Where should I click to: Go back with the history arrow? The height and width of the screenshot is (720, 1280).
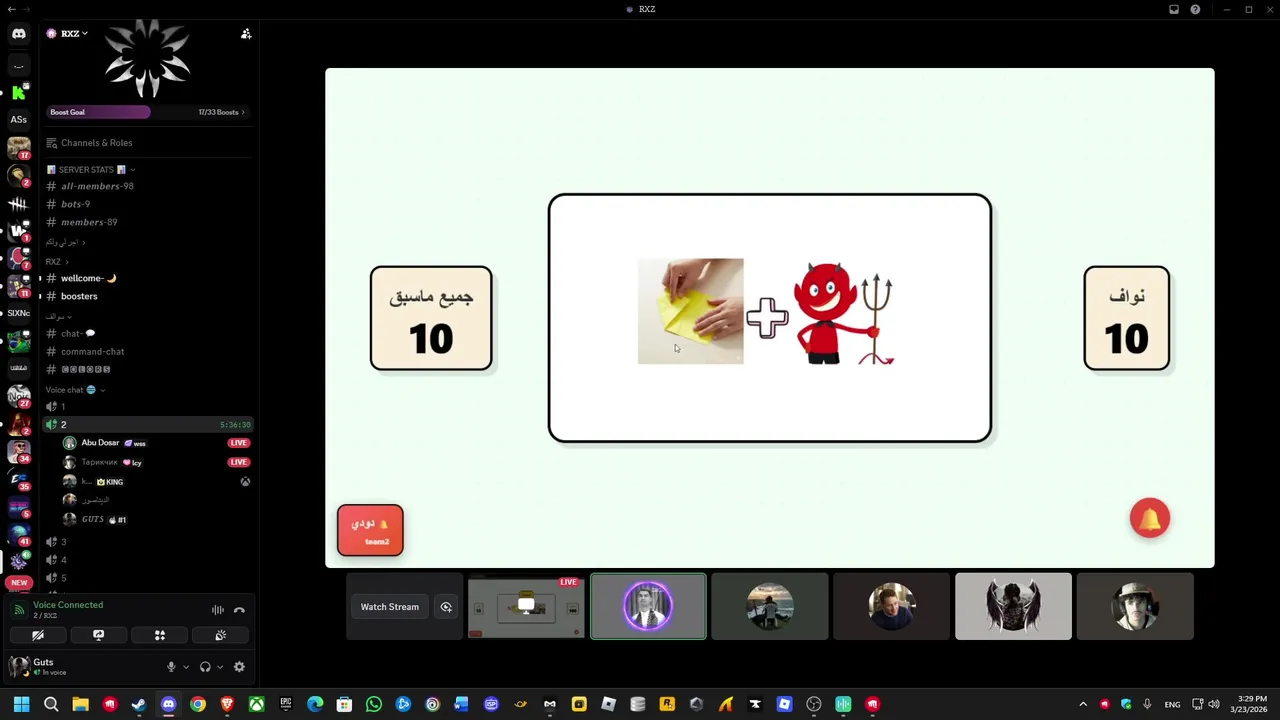click(11, 9)
